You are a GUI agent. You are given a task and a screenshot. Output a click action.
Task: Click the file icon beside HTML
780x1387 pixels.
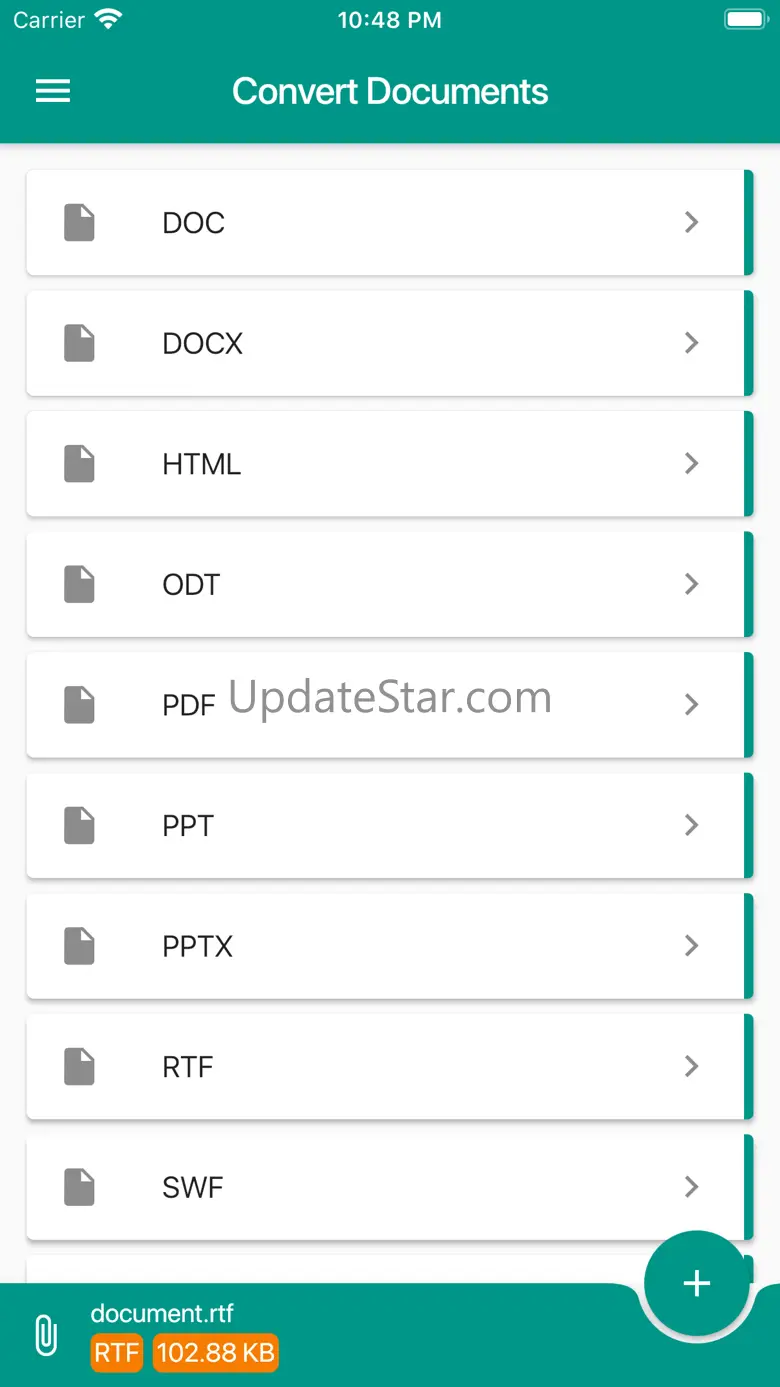point(79,464)
